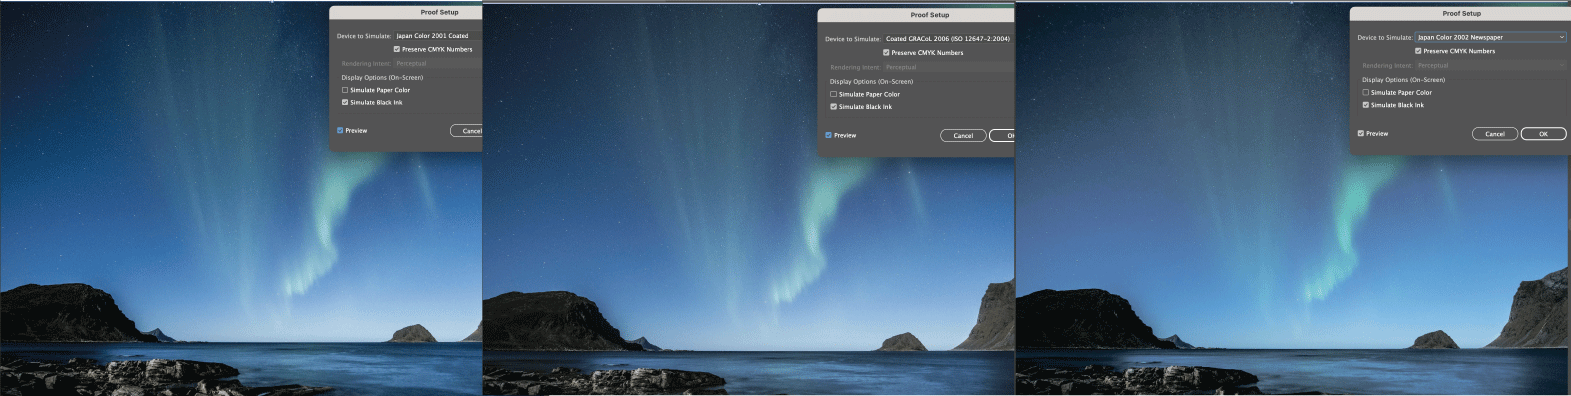Screen dimensions: 1571x396
Task: Open Device to Simulate dropdown showing Coated GRACoL 2006
Action: [x=948, y=39]
